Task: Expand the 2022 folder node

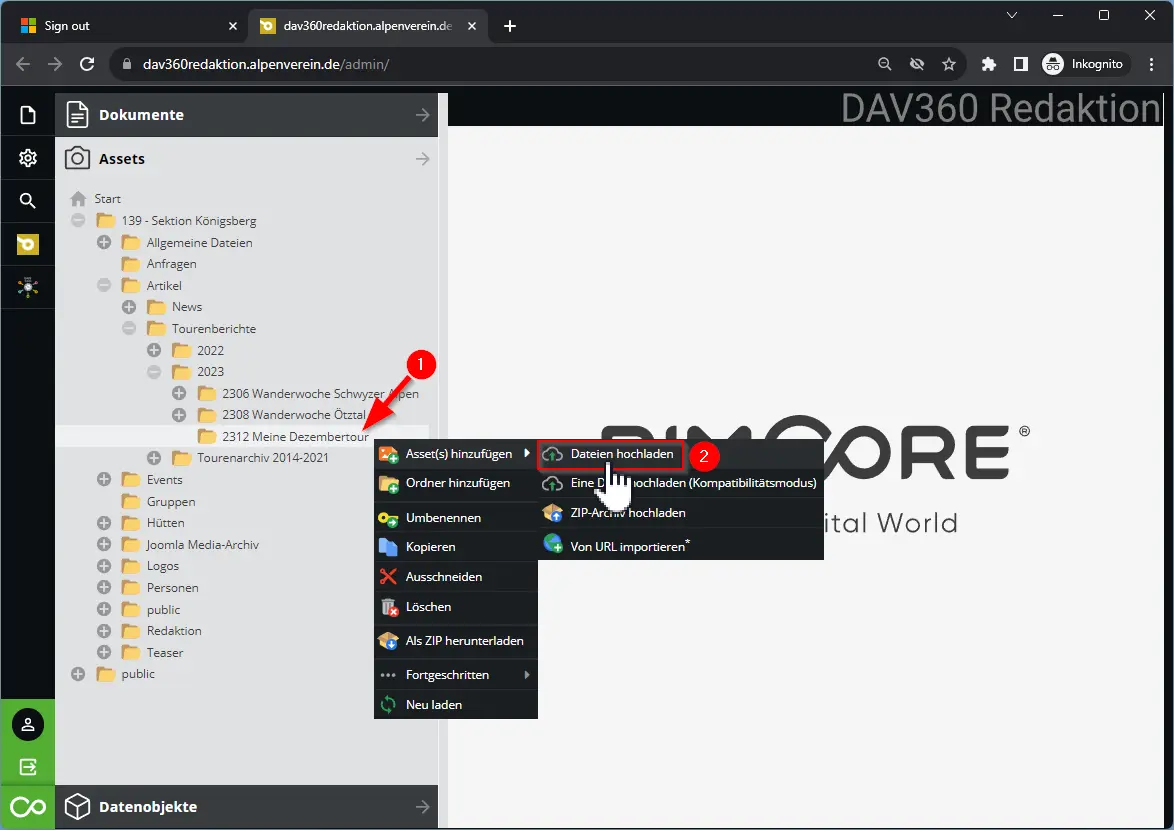Action: [x=154, y=350]
